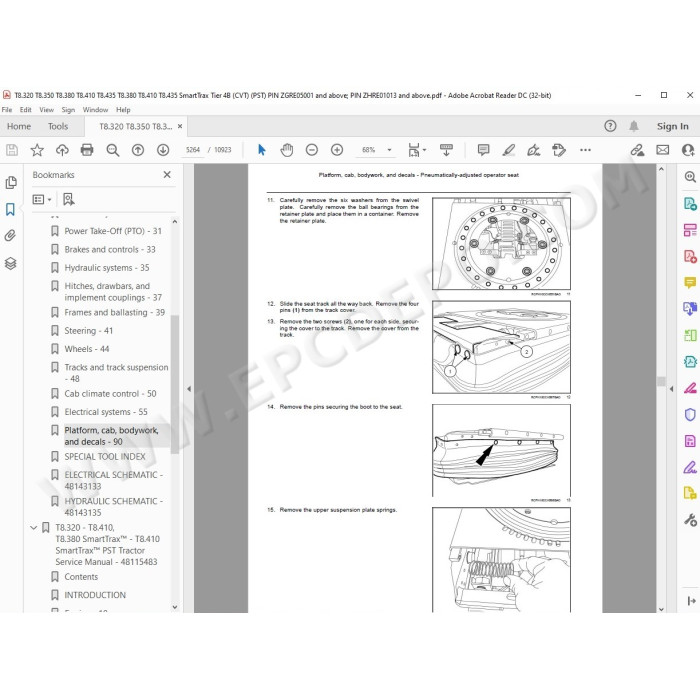Image resolution: width=700 pixels, height=700 pixels.
Task: Click Protect shield icon in right pane
Action: click(x=690, y=415)
